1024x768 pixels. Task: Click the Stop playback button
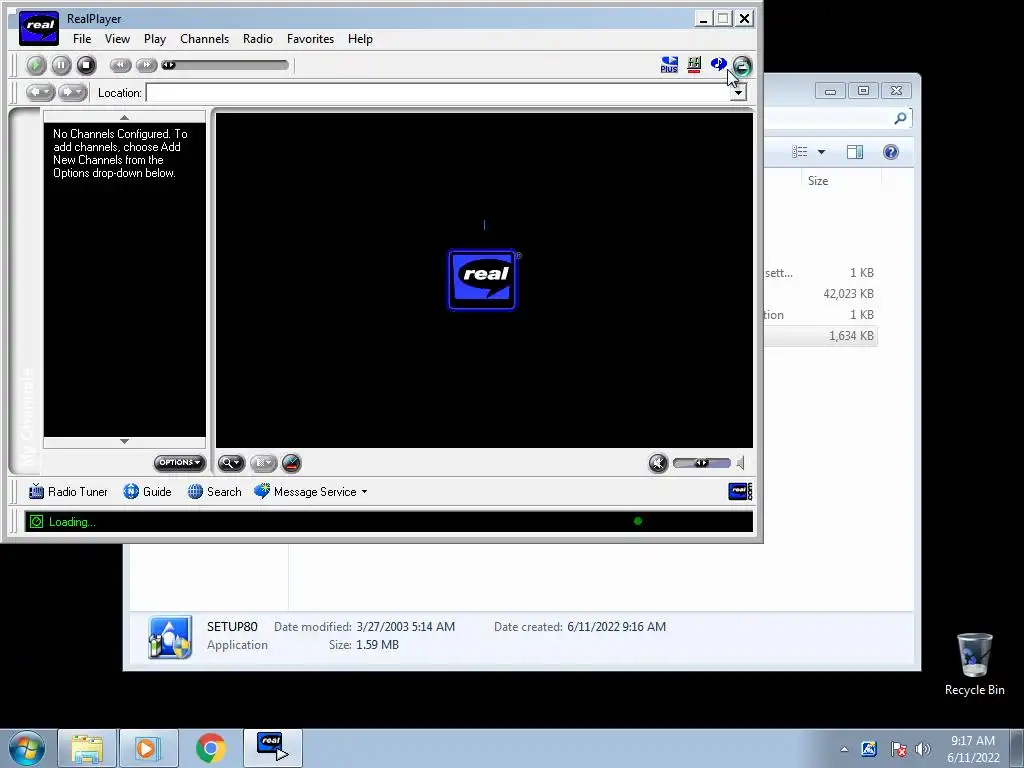click(86, 65)
